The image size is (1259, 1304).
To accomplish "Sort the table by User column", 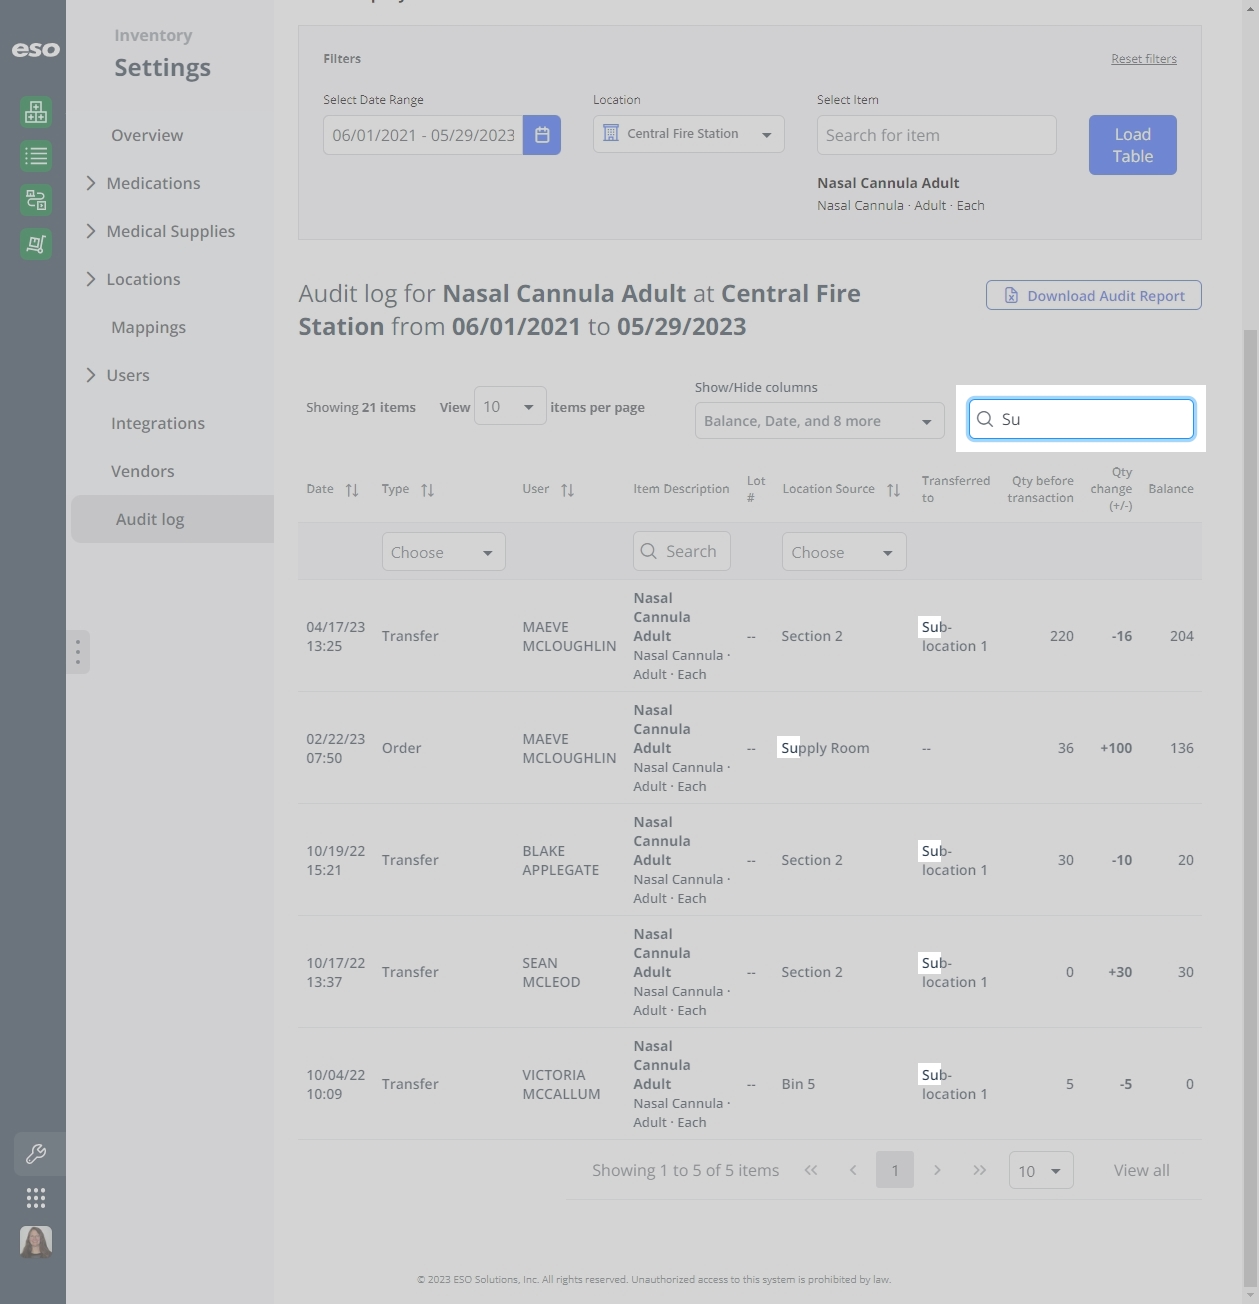I will point(568,490).
